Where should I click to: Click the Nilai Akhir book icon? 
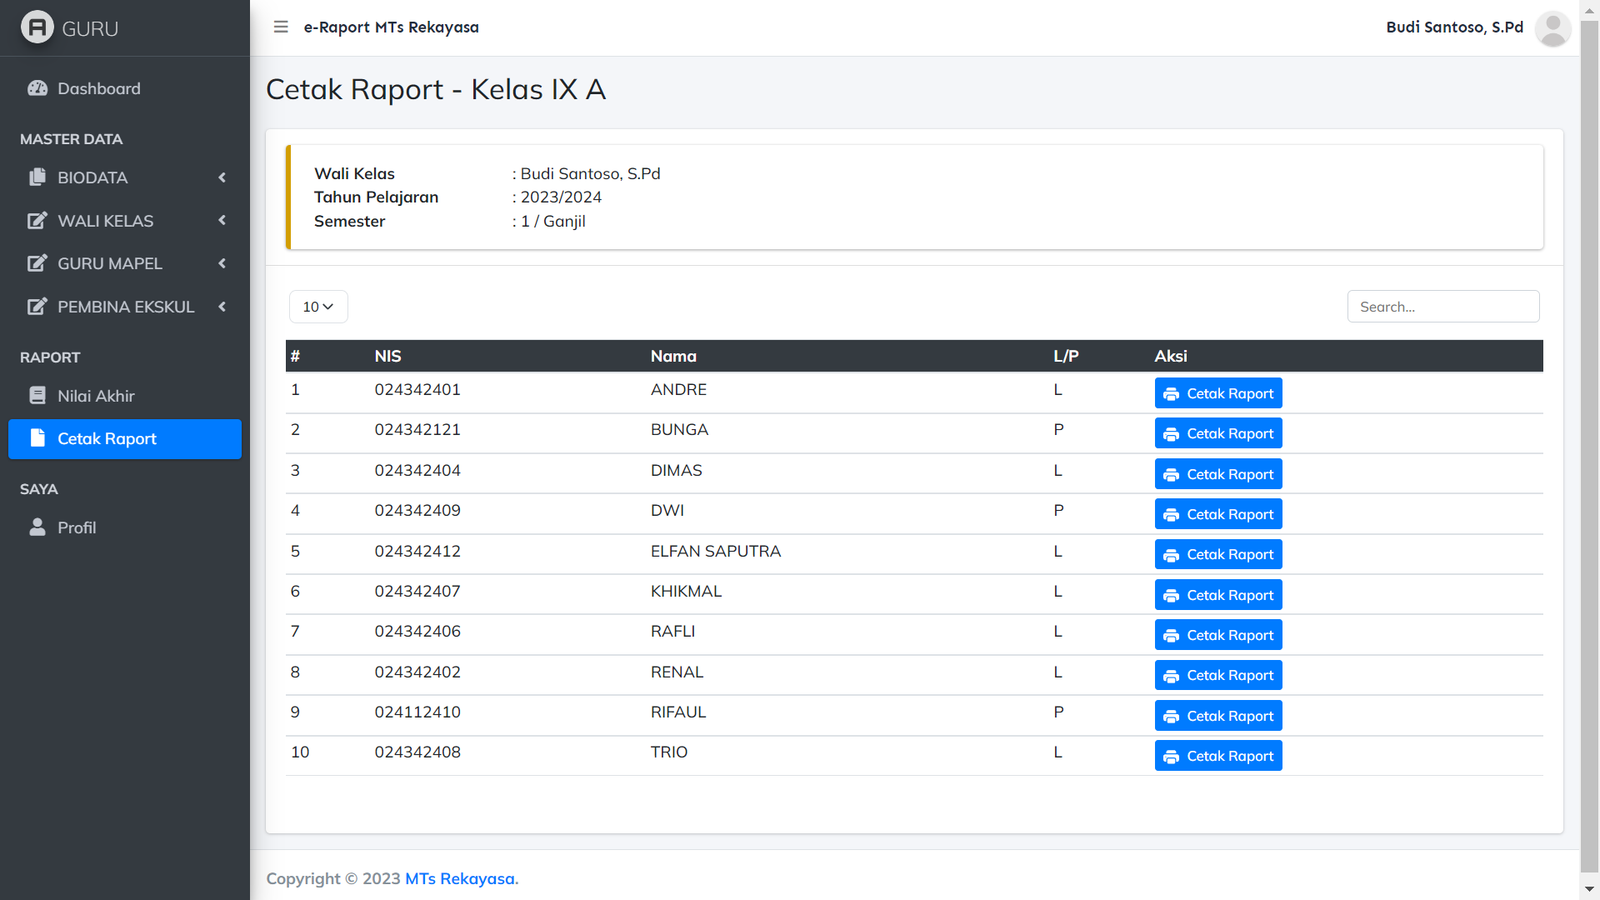pyautogui.click(x=38, y=396)
